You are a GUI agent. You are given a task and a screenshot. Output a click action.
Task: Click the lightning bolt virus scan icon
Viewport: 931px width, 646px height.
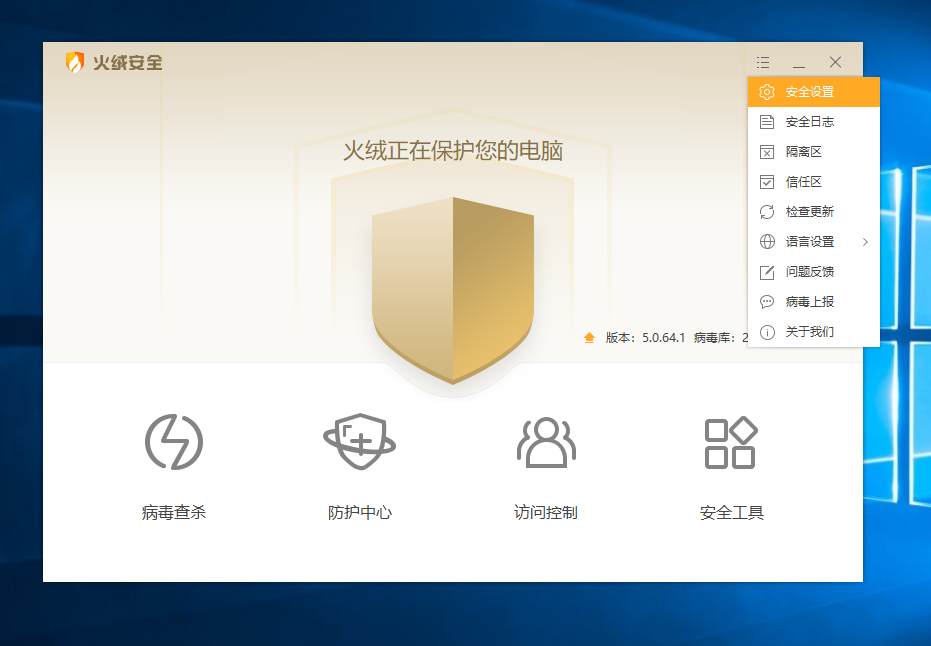click(174, 442)
